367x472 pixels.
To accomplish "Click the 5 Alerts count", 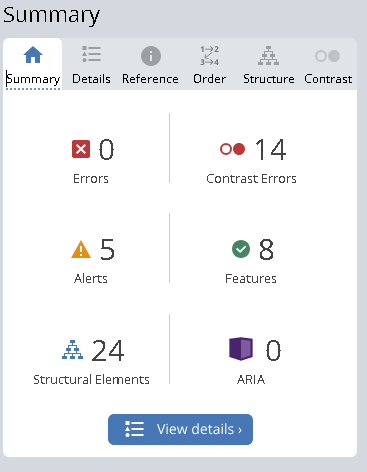I will (x=107, y=249).
